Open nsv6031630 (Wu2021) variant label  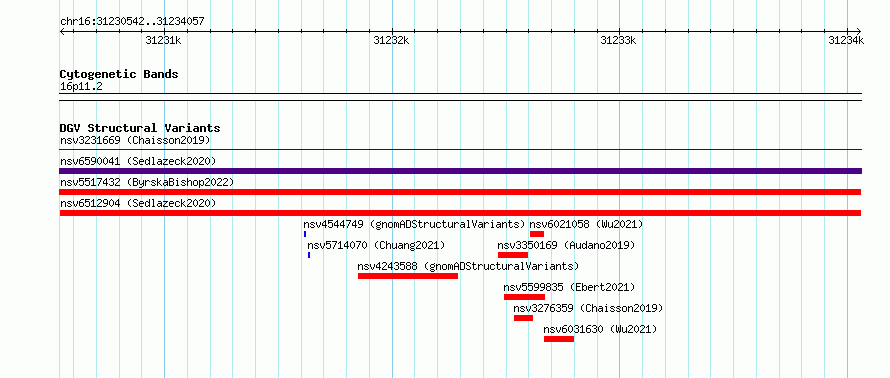(x=600, y=329)
